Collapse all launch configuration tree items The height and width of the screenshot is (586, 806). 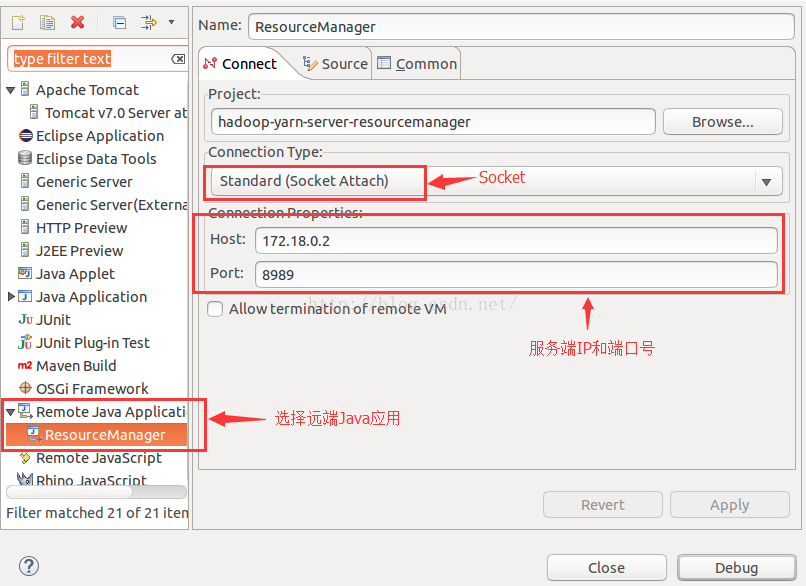(x=119, y=23)
